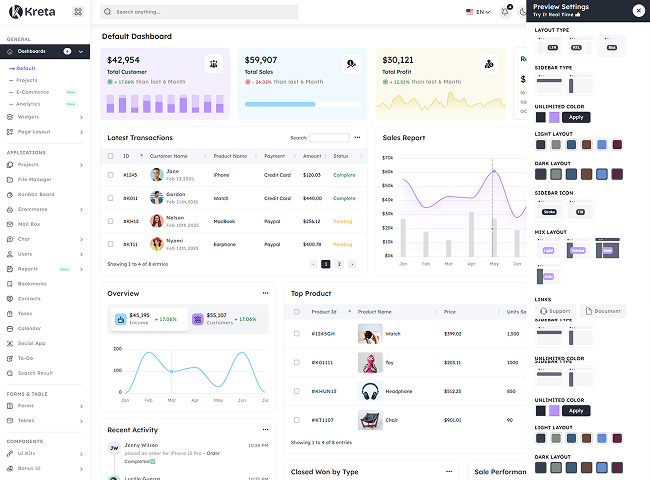The height and width of the screenshot is (480, 650).
Task: Open the Projects dashboard submenu item
Action: point(27,80)
